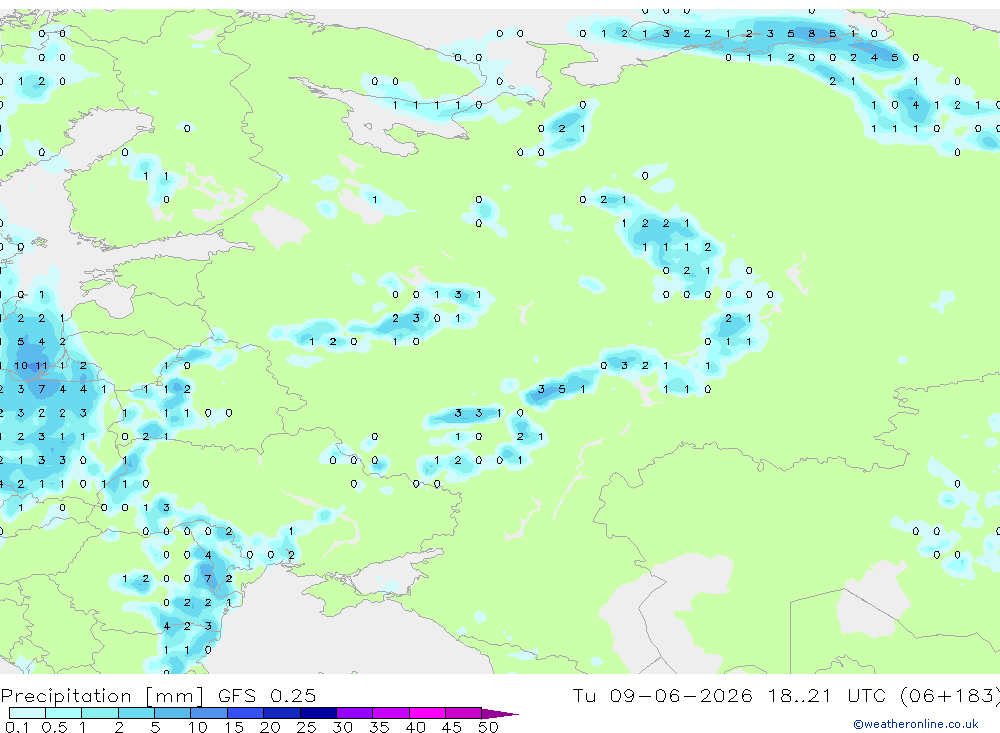Viewport: 1000px width, 733px height.
Task: Select the 5–10 mm legend color swatch
Action: pos(172,713)
